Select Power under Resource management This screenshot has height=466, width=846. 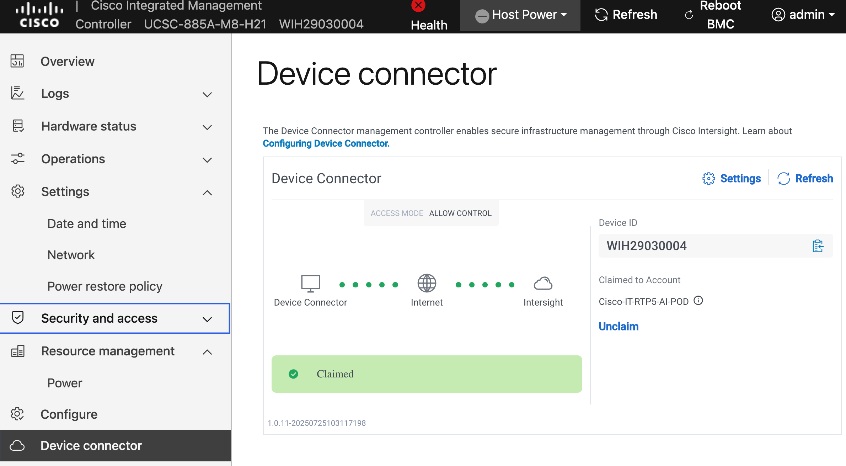pyautogui.click(x=65, y=383)
